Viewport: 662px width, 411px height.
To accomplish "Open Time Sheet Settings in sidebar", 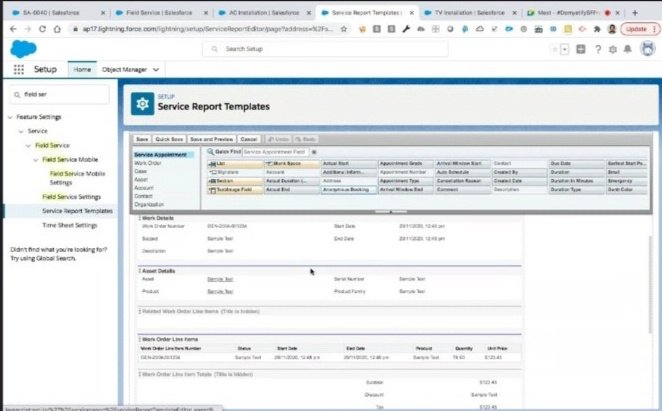I will (70, 225).
